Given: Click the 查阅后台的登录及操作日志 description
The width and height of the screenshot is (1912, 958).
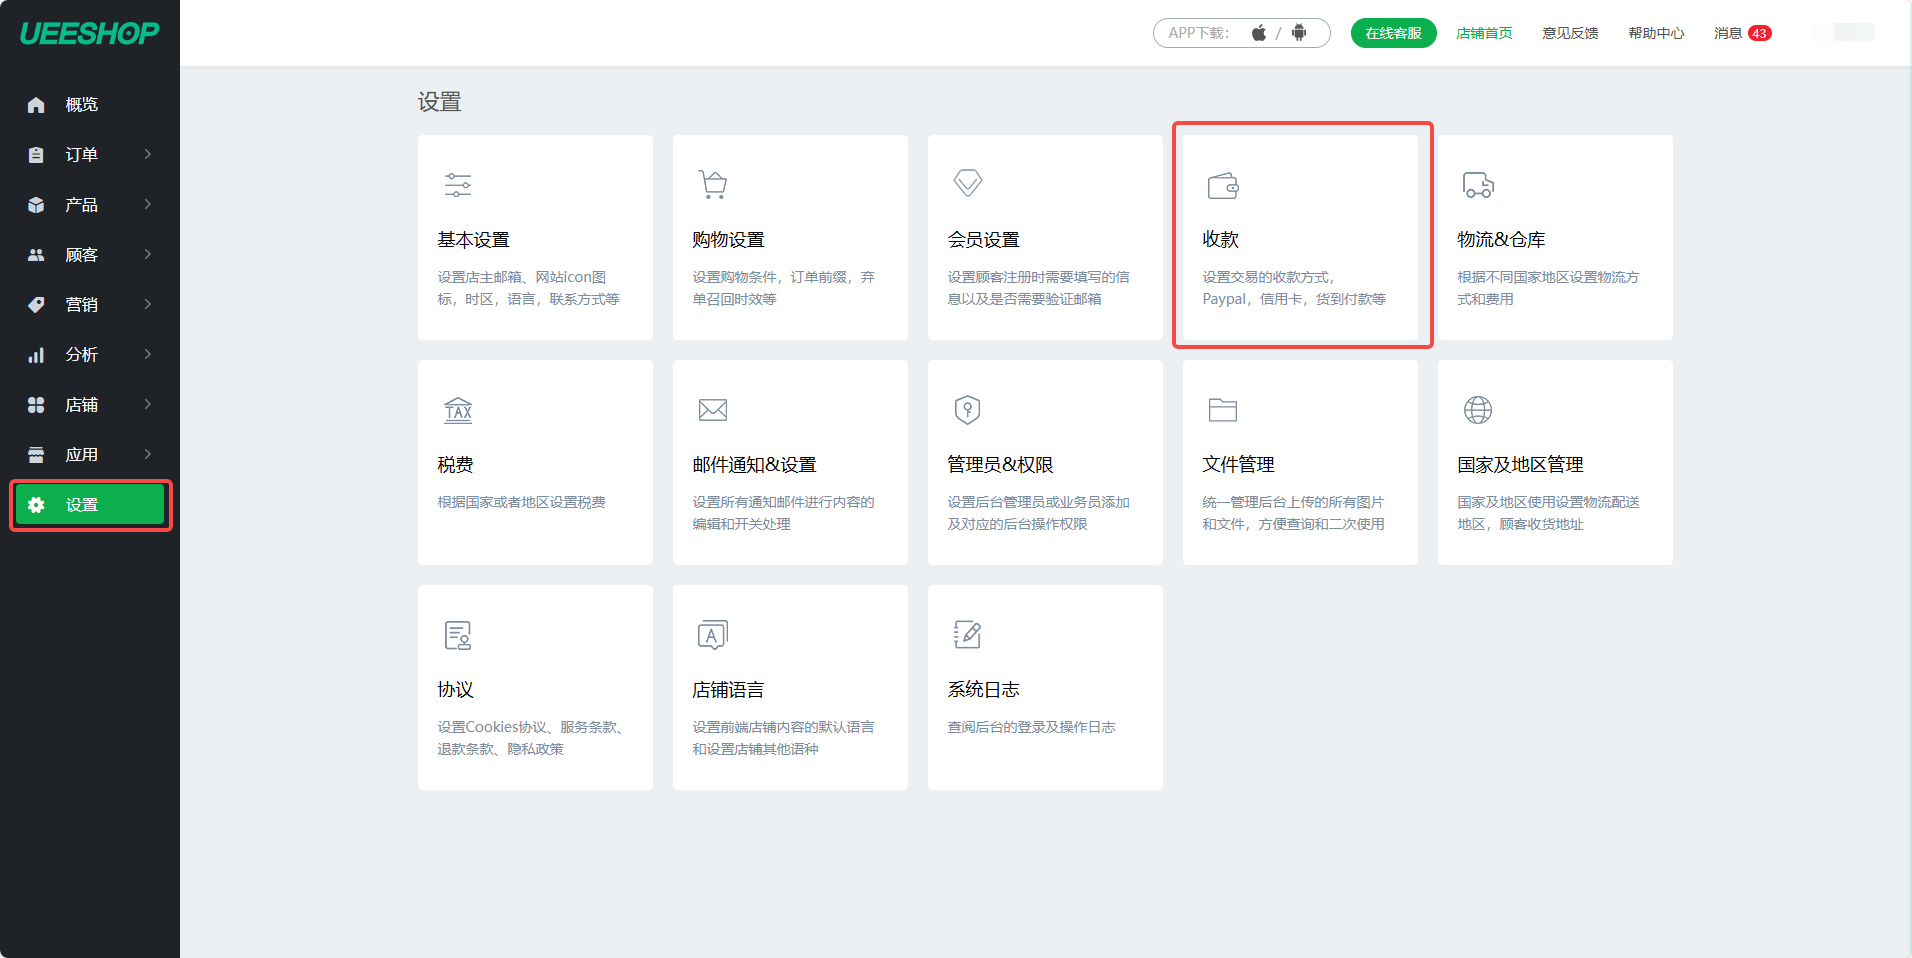Looking at the screenshot, I should pos(1032,727).
